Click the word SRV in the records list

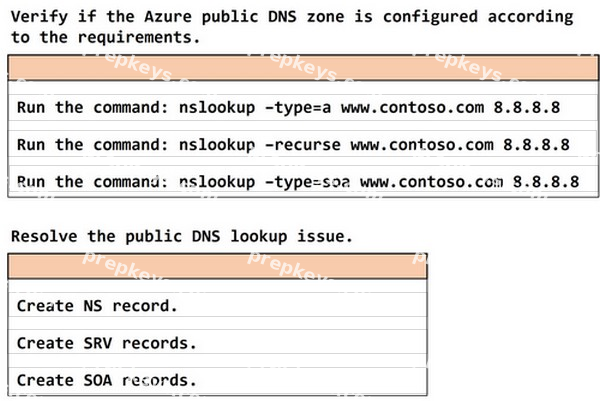pos(98,343)
